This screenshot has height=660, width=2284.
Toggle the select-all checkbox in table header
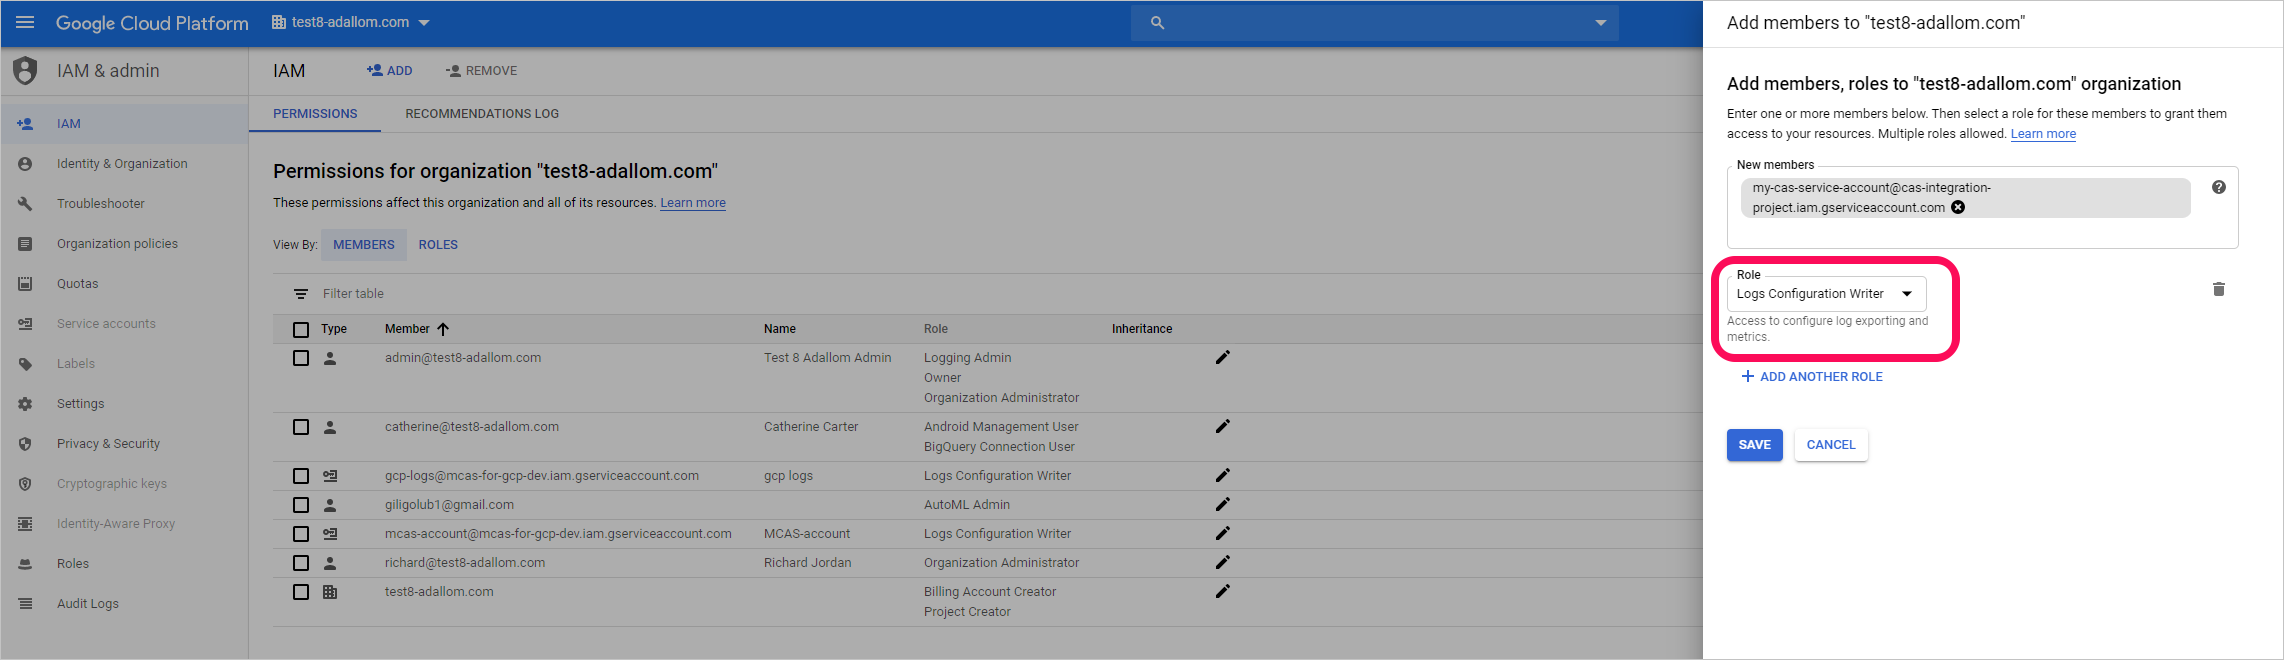[301, 329]
